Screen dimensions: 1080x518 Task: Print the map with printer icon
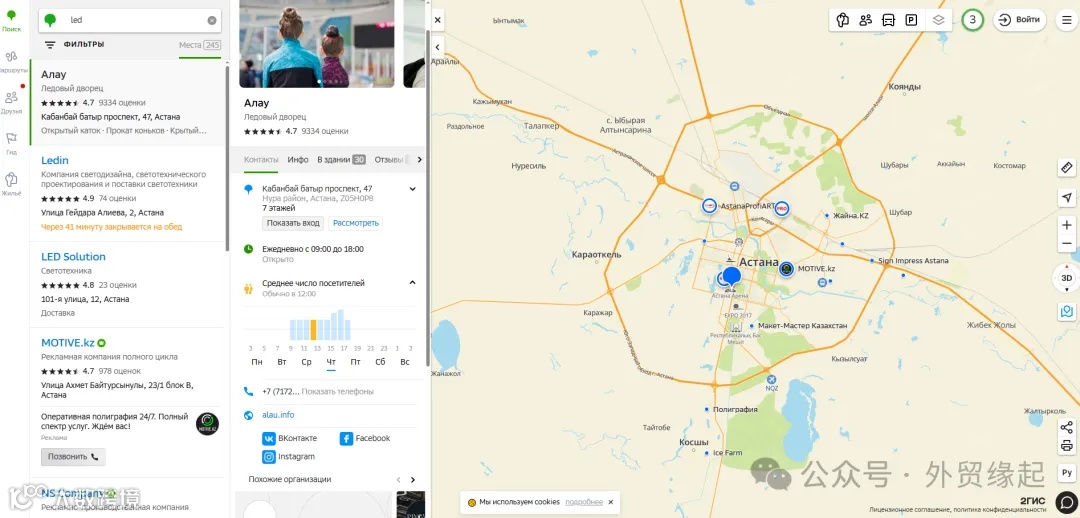pyautogui.click(x=1067, y=445)
